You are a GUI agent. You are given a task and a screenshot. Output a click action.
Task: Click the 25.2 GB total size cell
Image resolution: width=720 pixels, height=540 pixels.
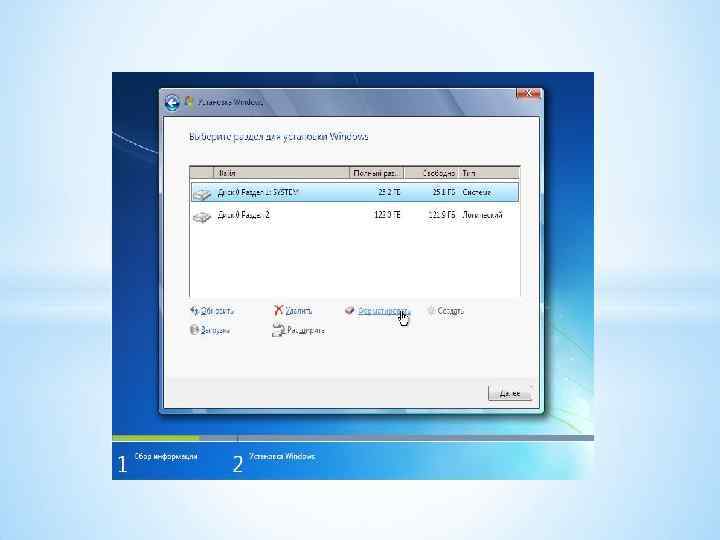point(389,192)
